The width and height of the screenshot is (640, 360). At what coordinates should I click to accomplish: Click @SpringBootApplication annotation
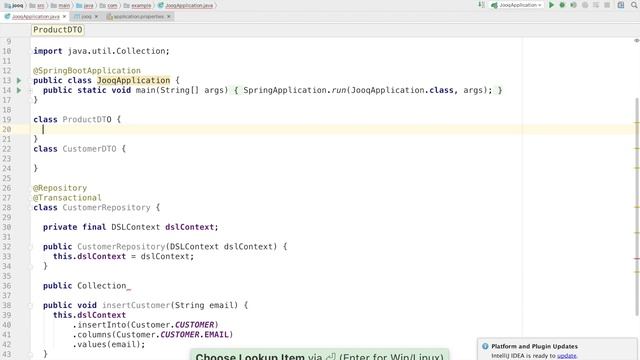(87, 71)
